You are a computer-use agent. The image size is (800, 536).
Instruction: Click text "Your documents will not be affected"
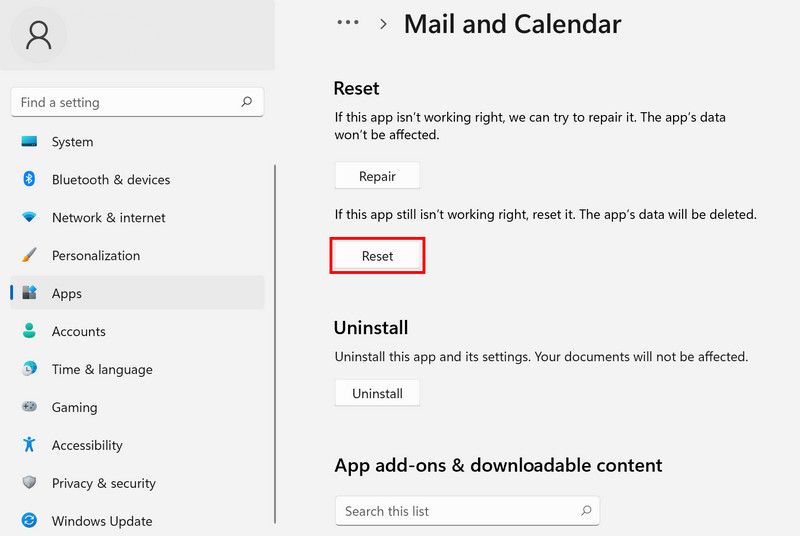tap(641, 356)
